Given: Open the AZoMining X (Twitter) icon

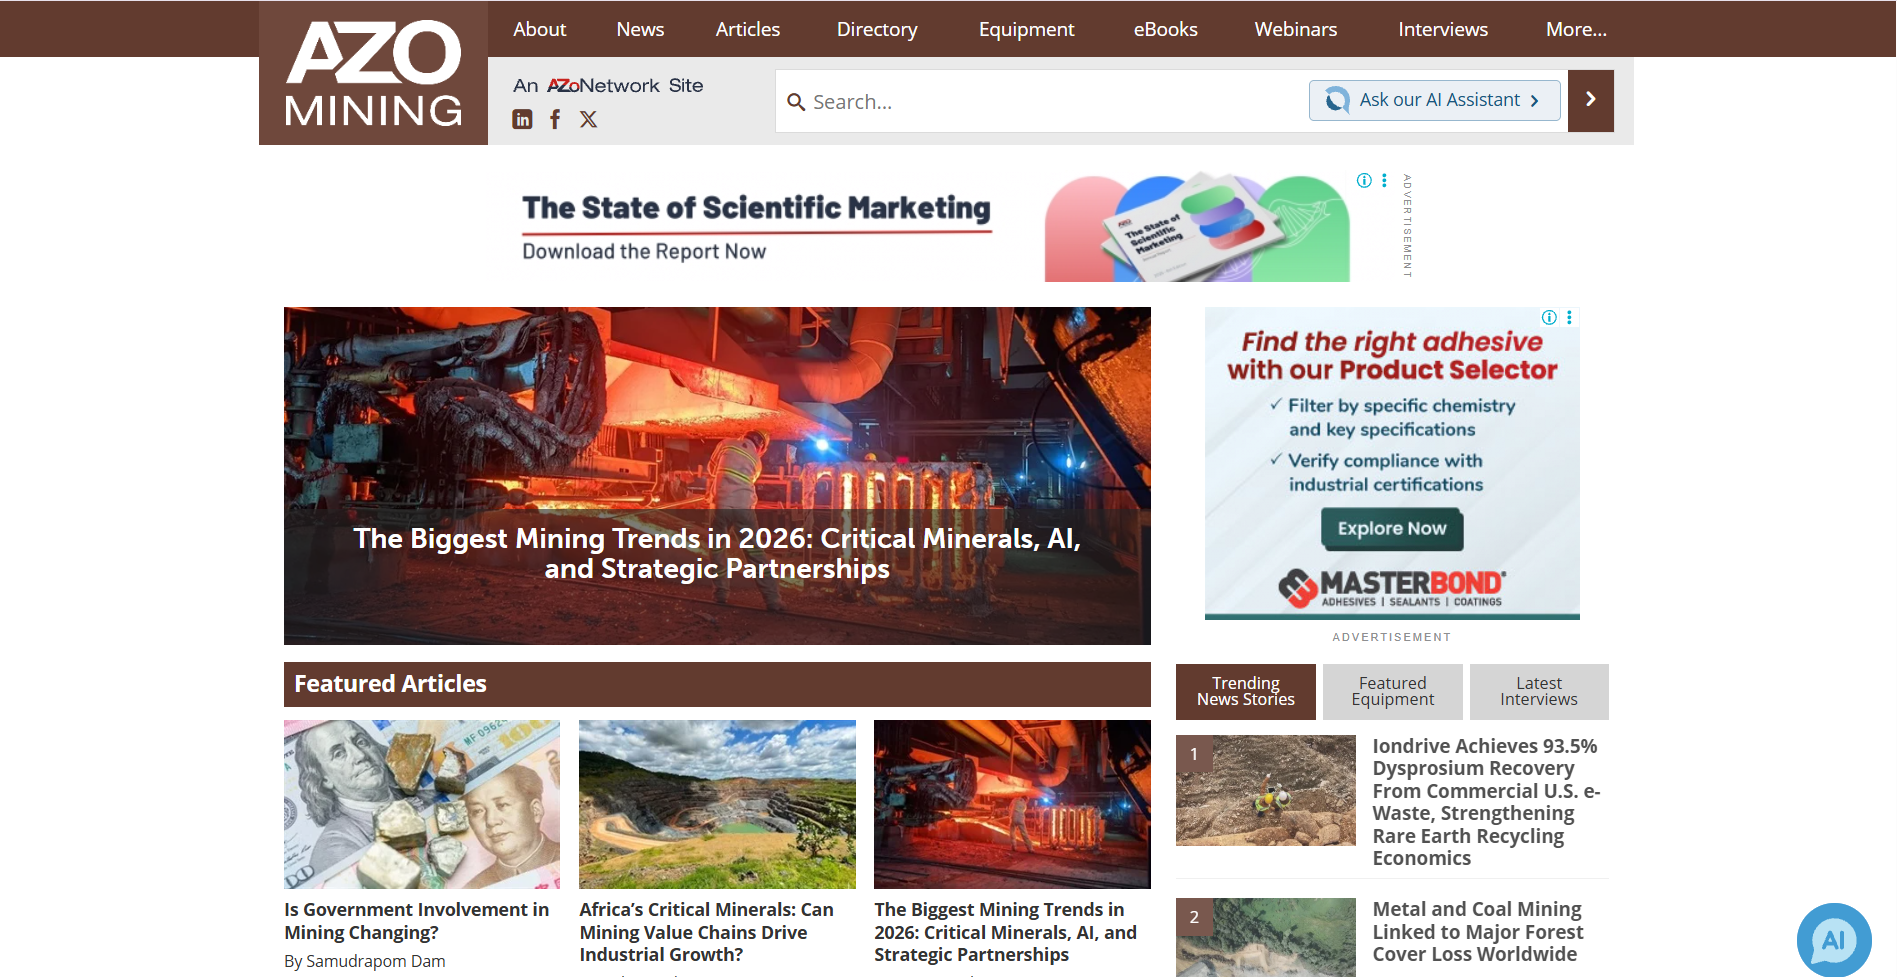Looking at the screenshot, I should coord(588,119).
